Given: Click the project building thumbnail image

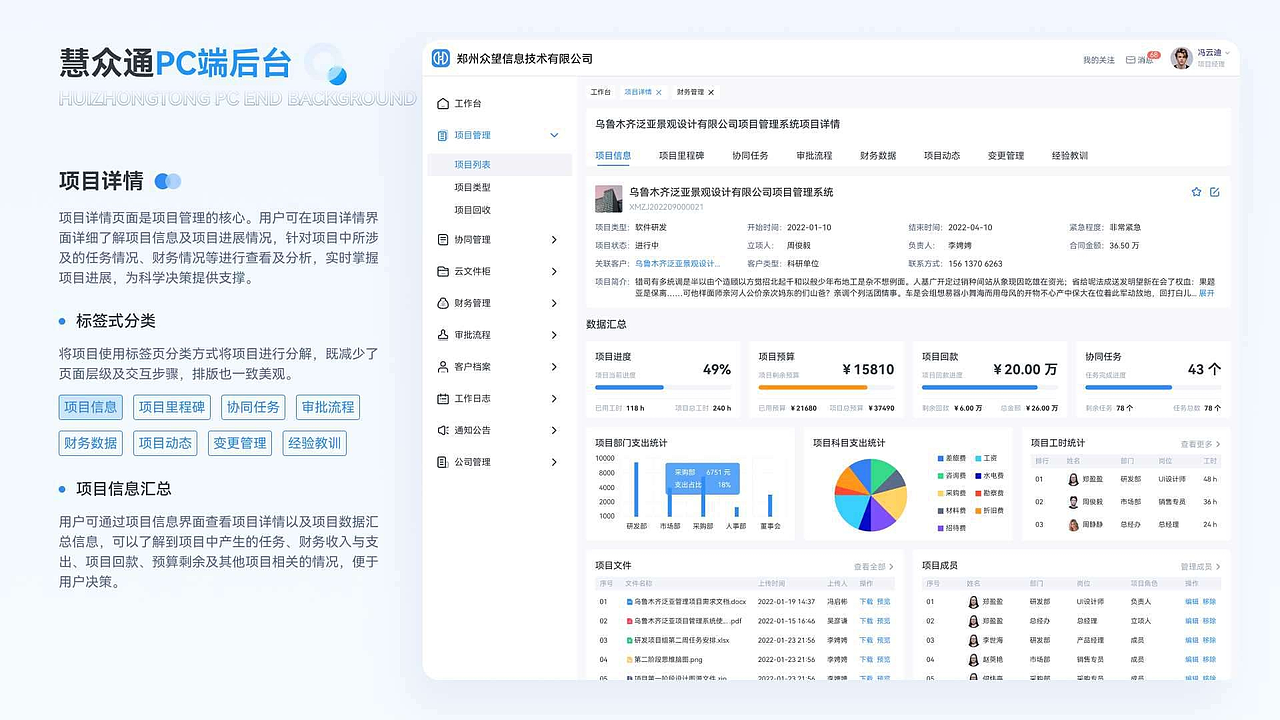Looking at the screenshot, I should coord(608,198).
